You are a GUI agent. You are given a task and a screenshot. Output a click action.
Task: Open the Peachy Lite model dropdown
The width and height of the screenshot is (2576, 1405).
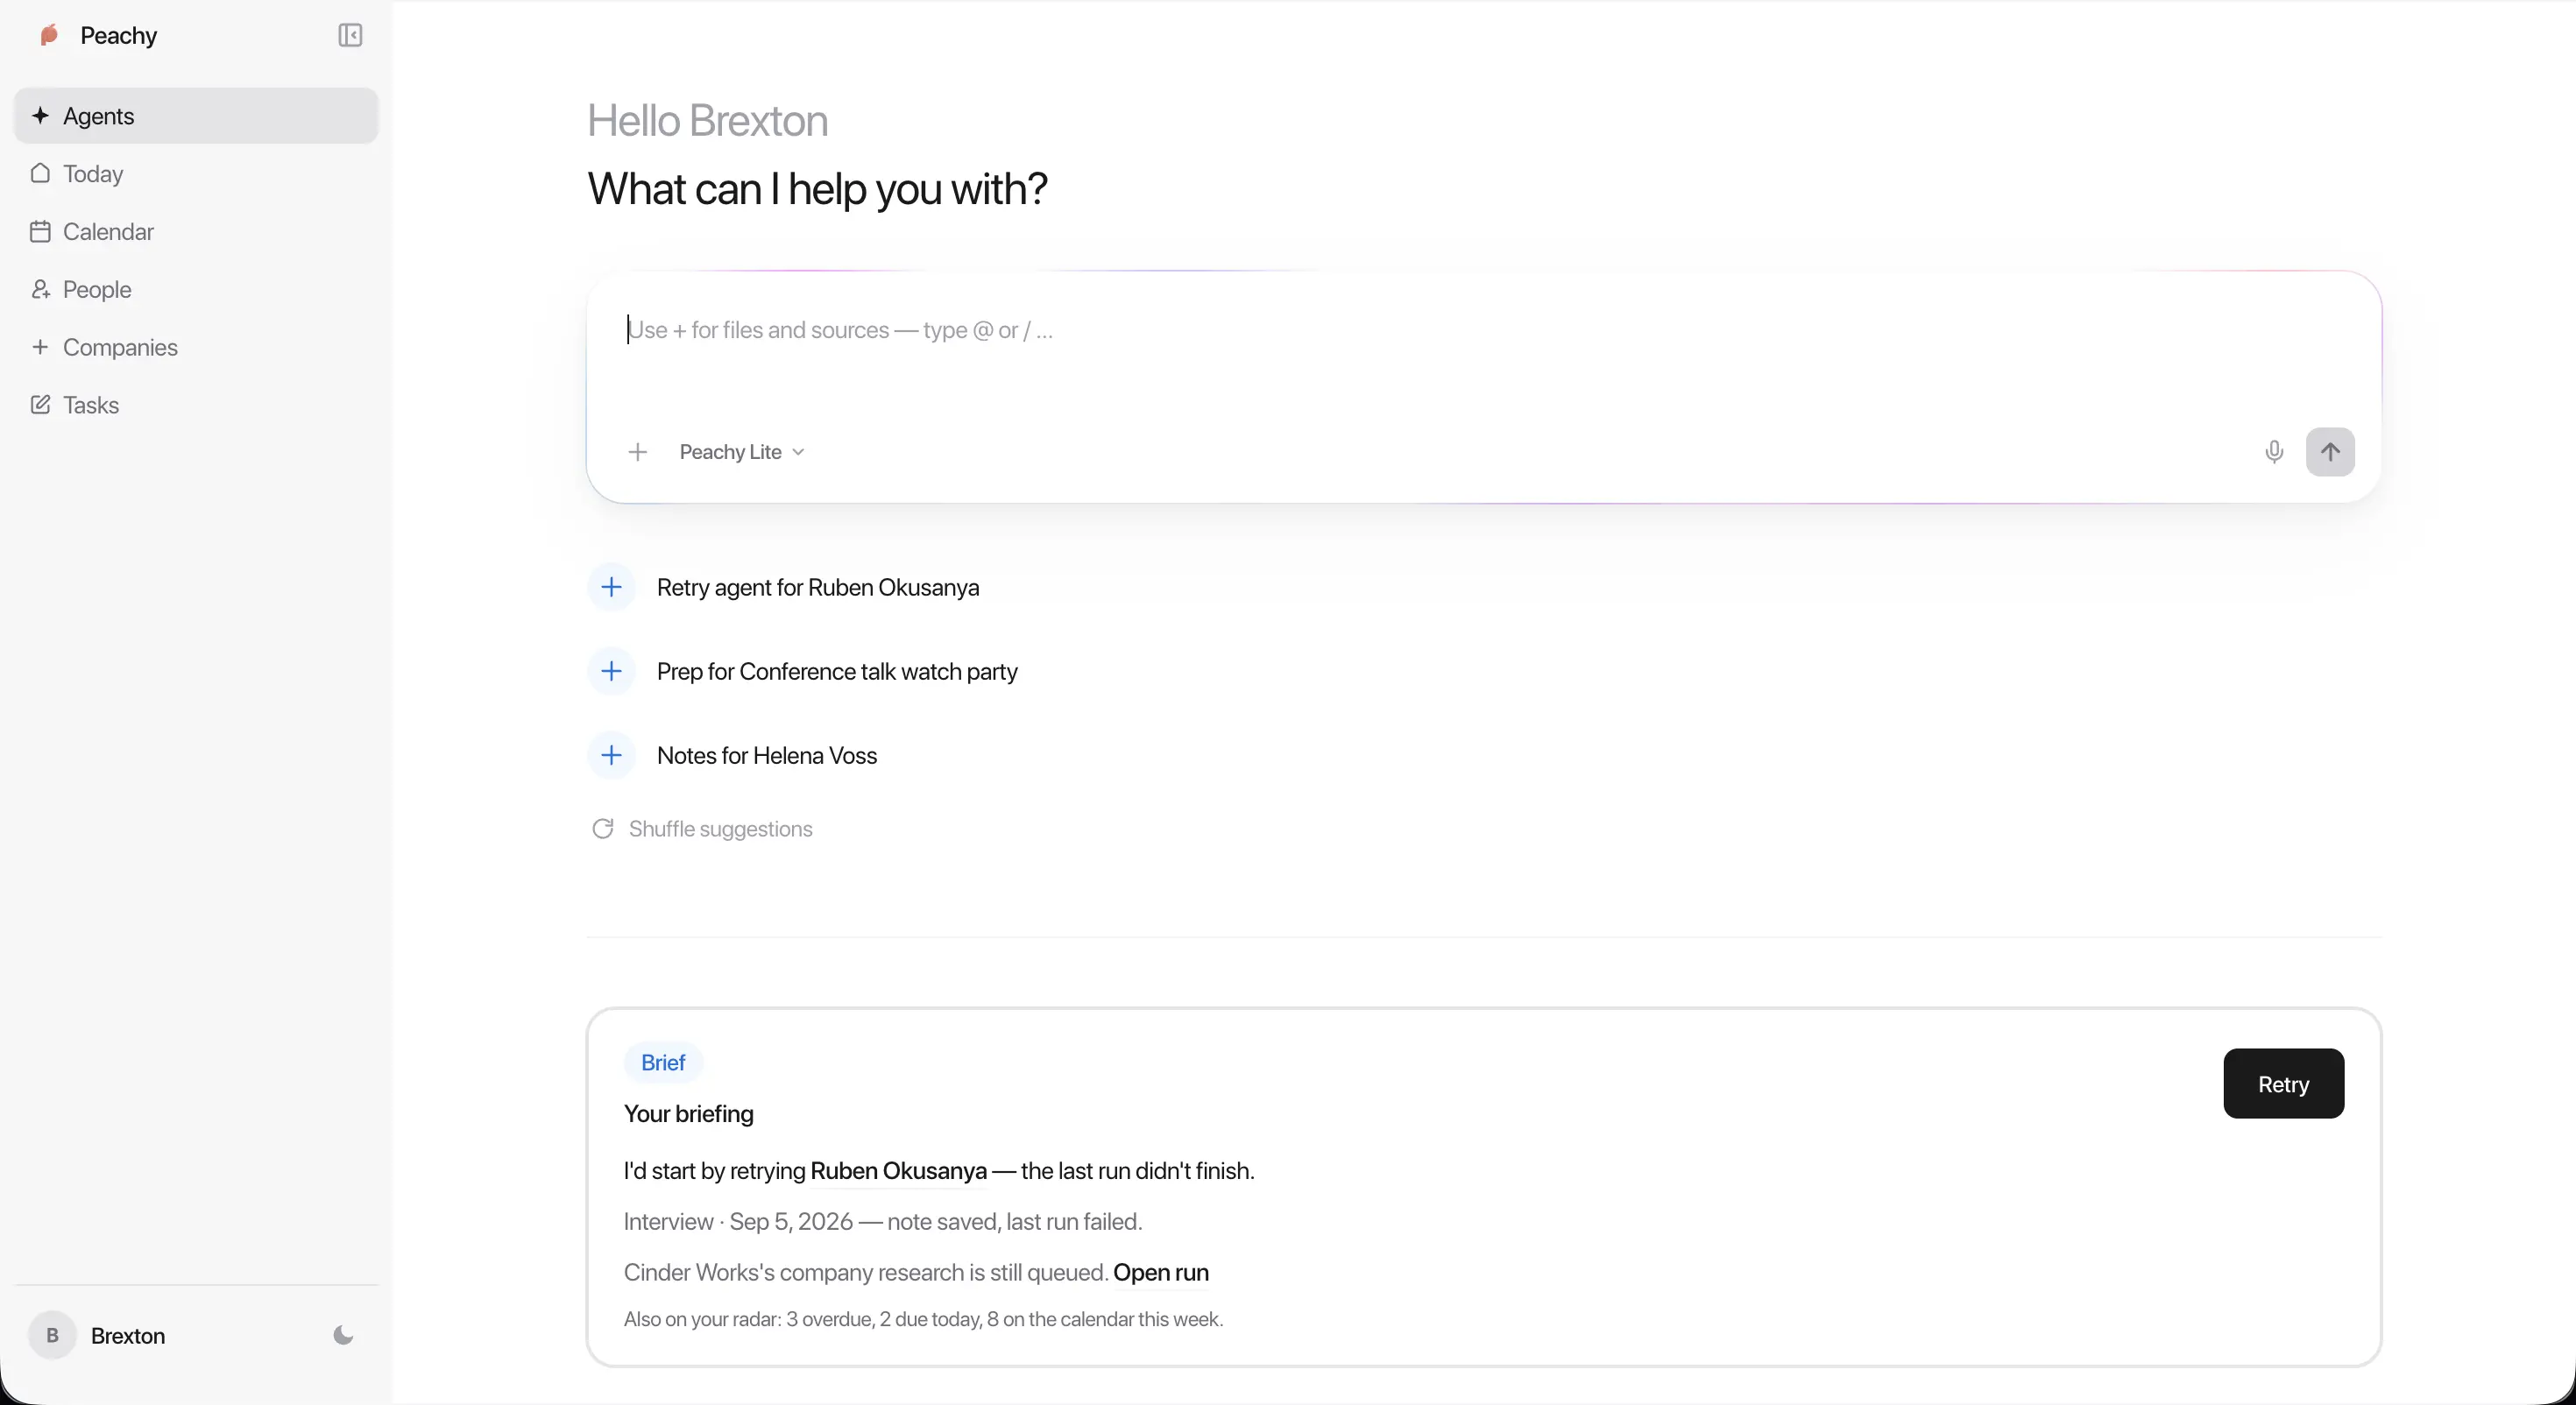(742, 452)
